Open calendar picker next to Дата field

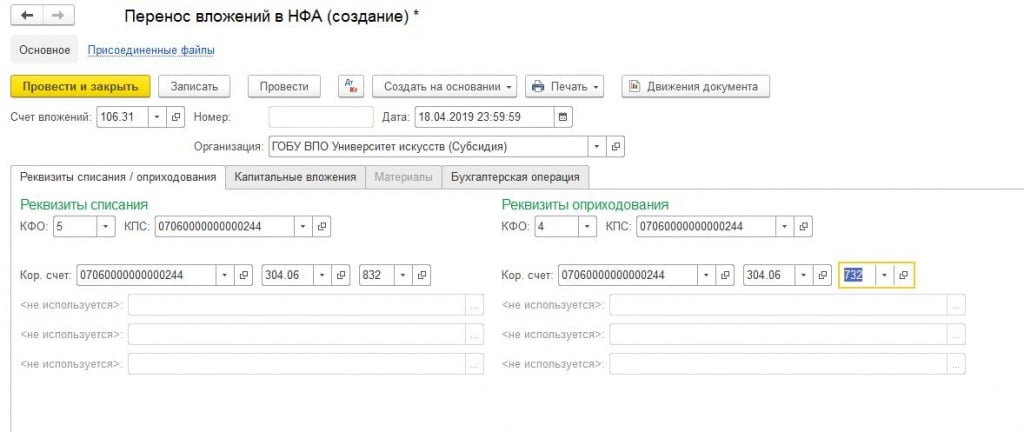564,117
